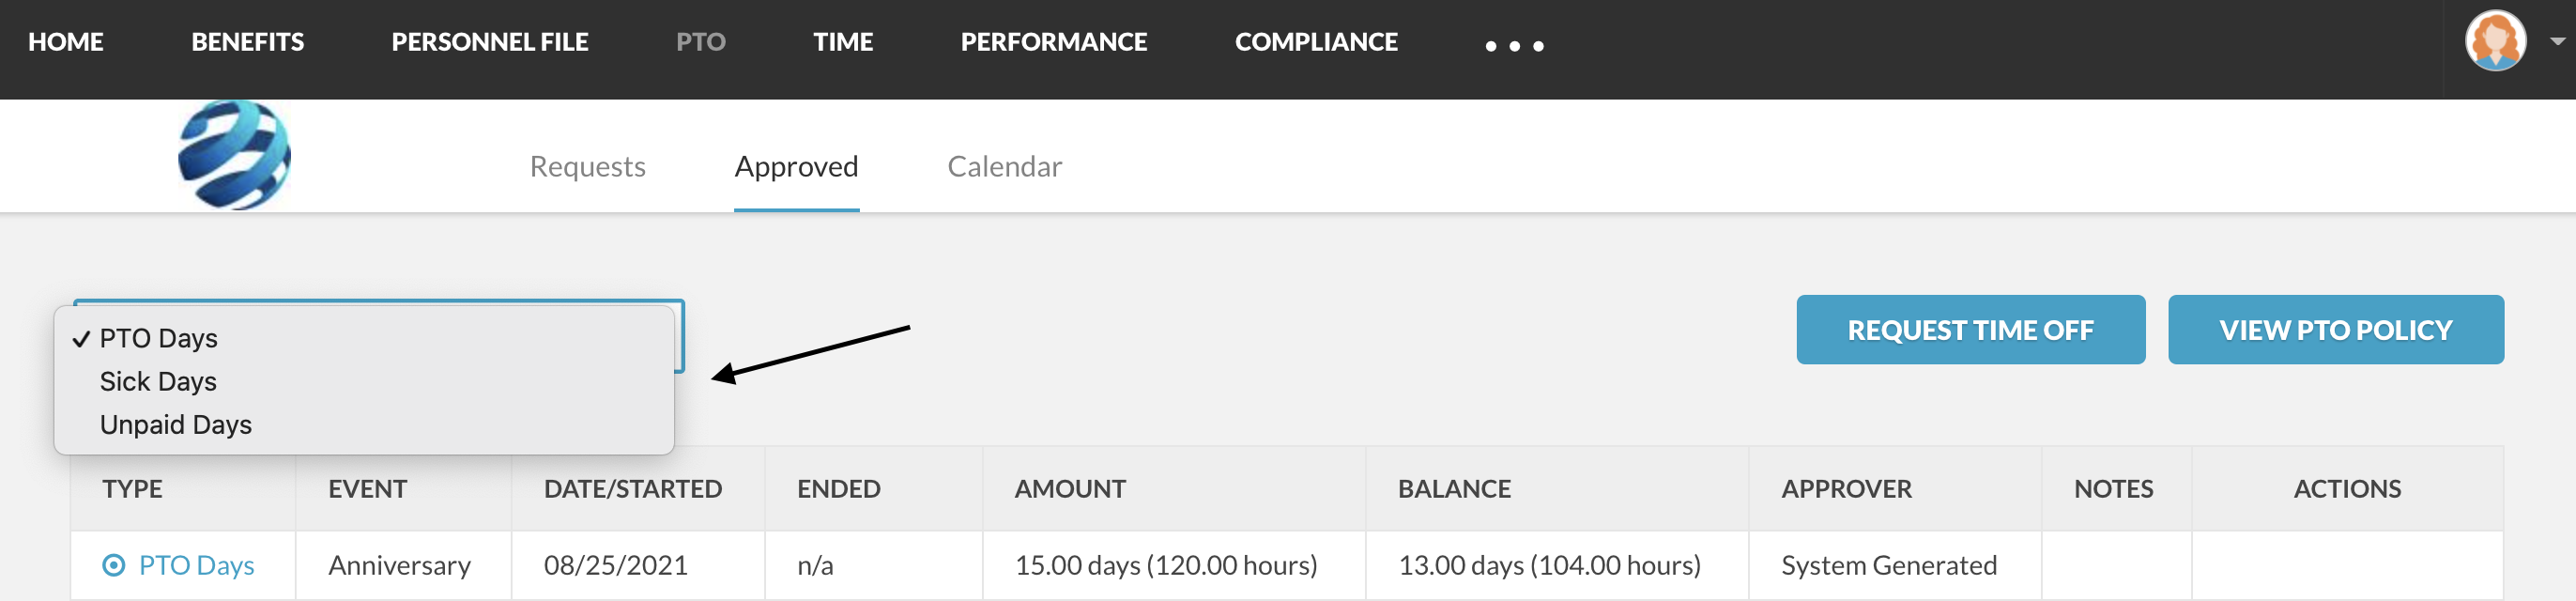Image resolution: width=2576 pixels, height=601 pixels.
Task: Open Personnel File menu item
Action: (x=489, y=42)
